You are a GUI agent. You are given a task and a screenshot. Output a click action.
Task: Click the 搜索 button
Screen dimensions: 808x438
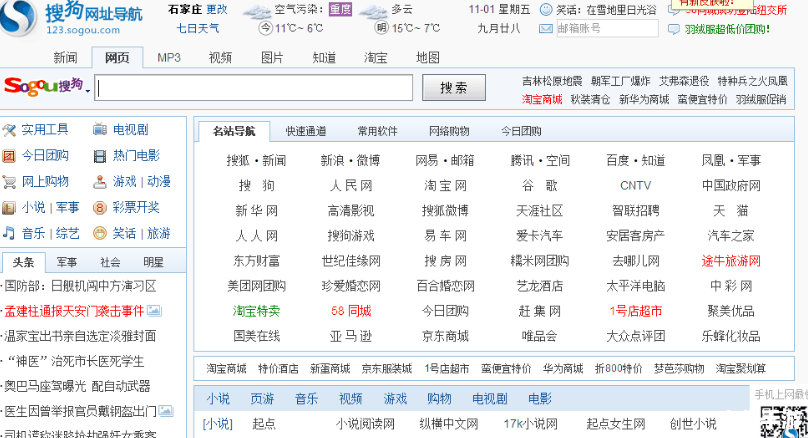[453, 88]
